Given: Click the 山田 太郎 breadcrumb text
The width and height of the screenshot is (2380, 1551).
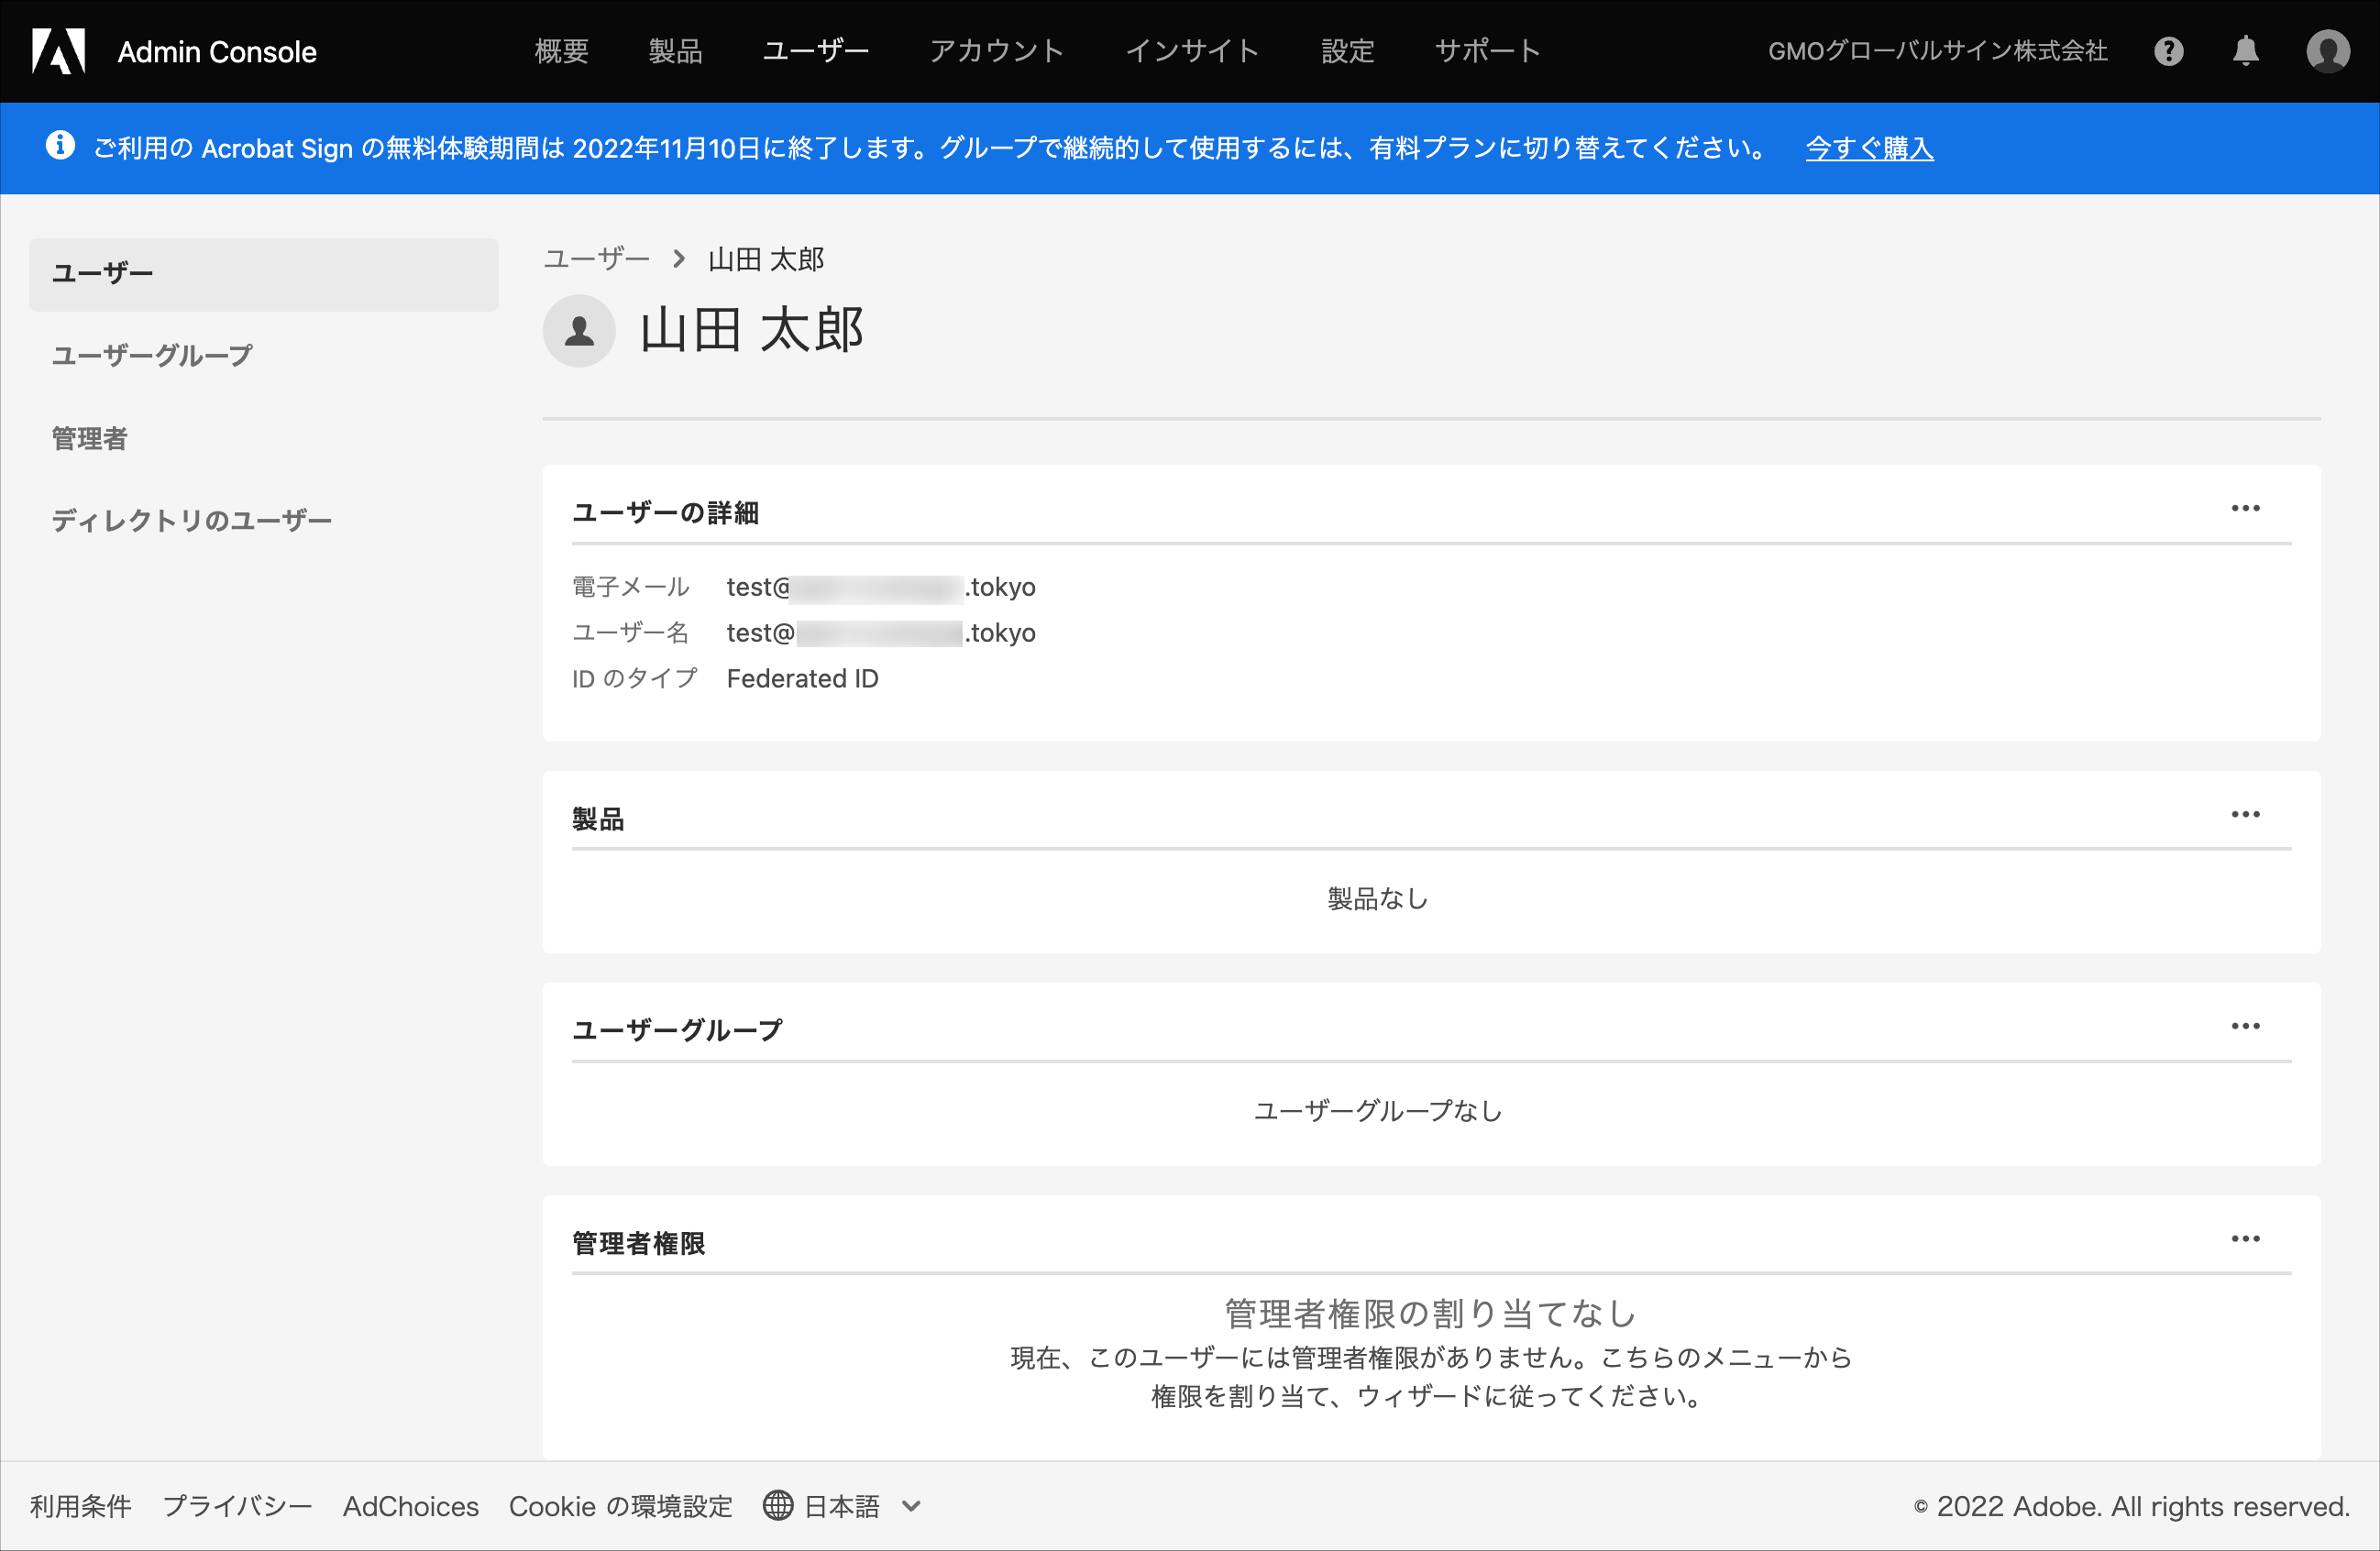Looking at the screenshot, I should coord(766,259).
